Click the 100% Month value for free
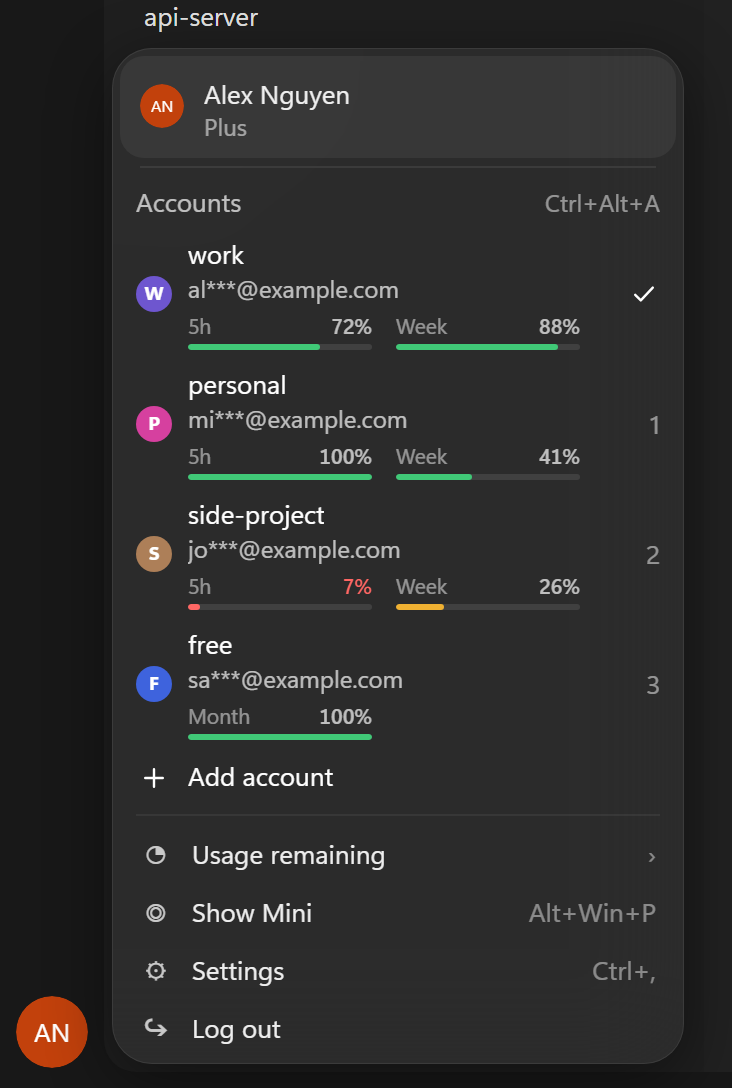Screen dimensions: 732x1088 [346, 717]
